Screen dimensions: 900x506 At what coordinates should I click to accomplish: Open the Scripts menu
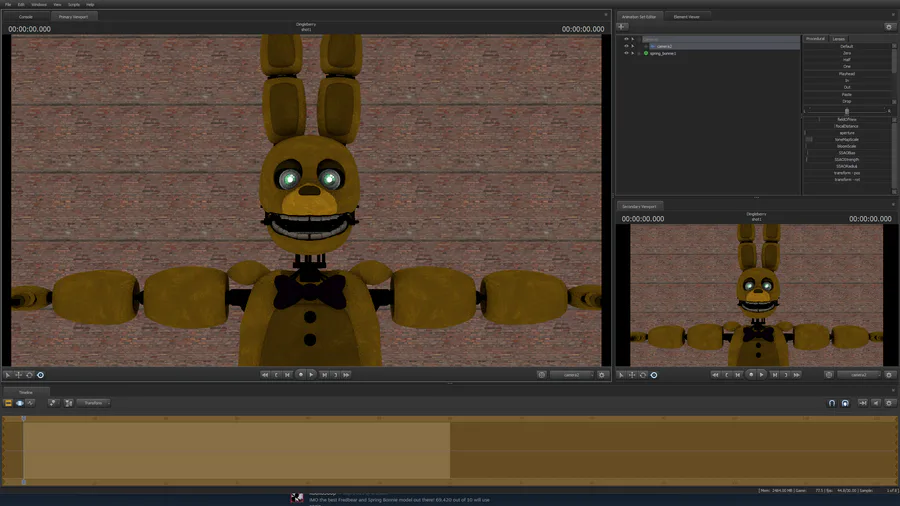coord(74,4)
